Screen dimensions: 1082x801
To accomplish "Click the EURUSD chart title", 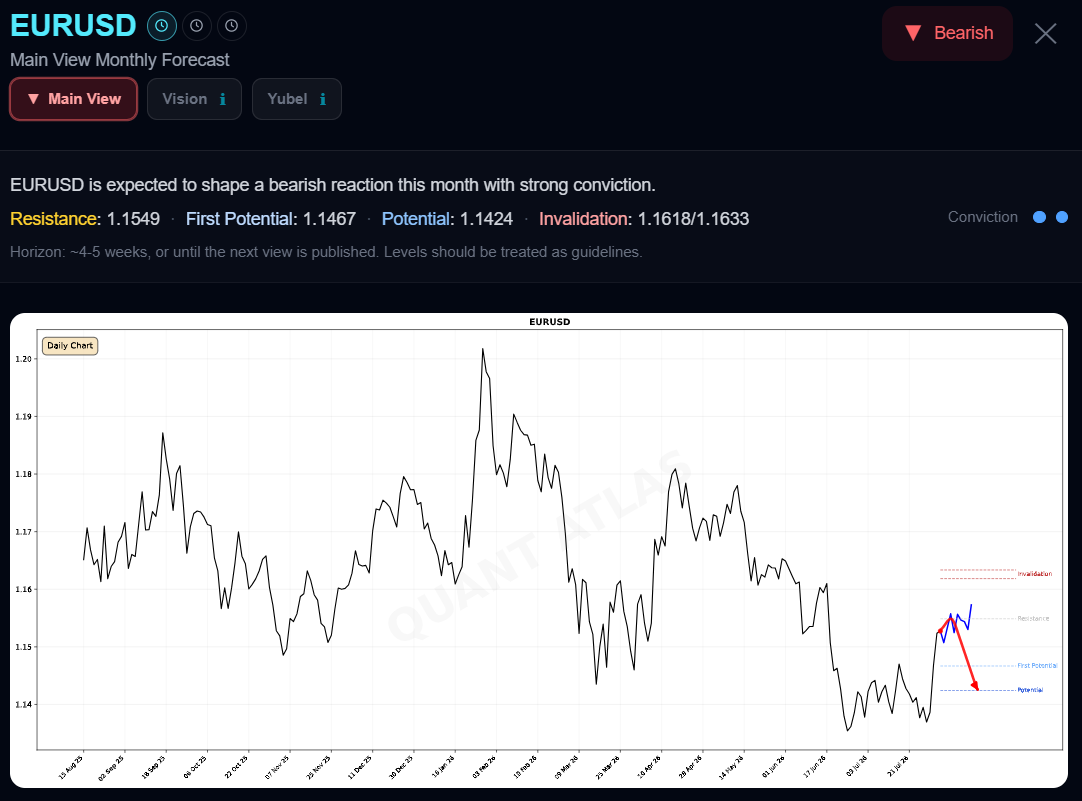I will [x=549, y=322].
